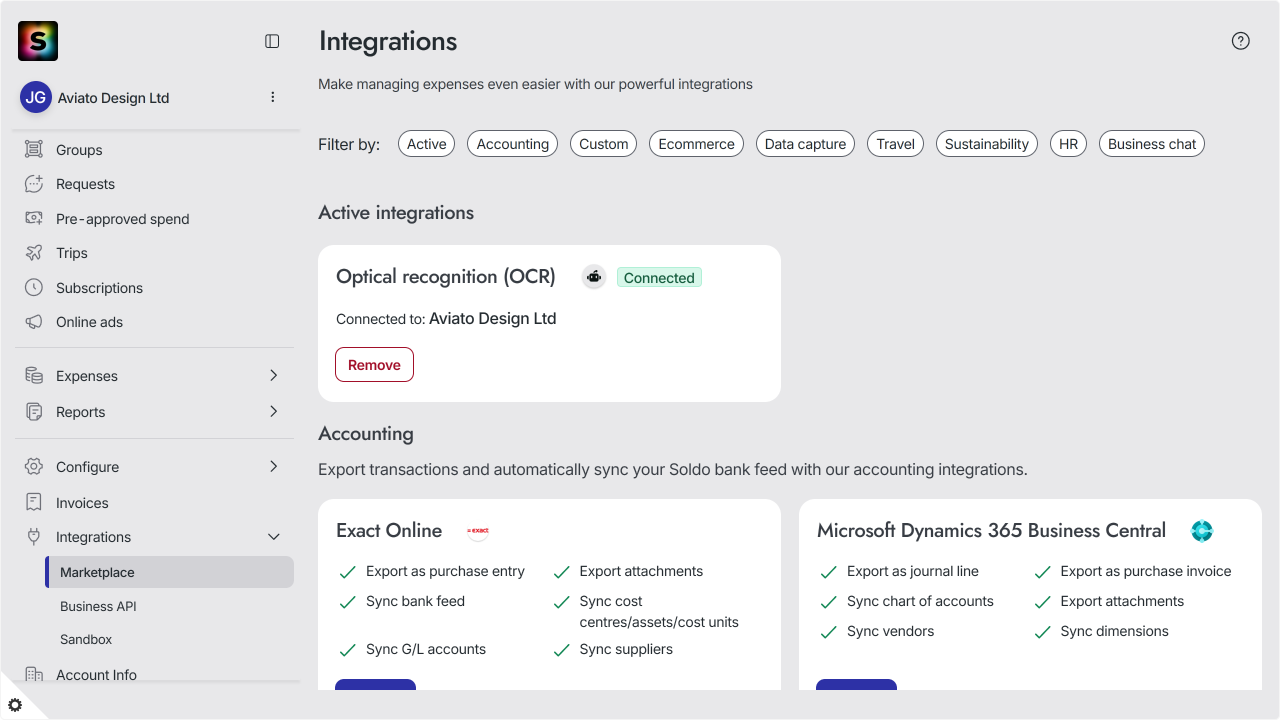Screen dimensions: 1280x720
Task: Open Online ads in the sidebar
Action: point(89,322)
